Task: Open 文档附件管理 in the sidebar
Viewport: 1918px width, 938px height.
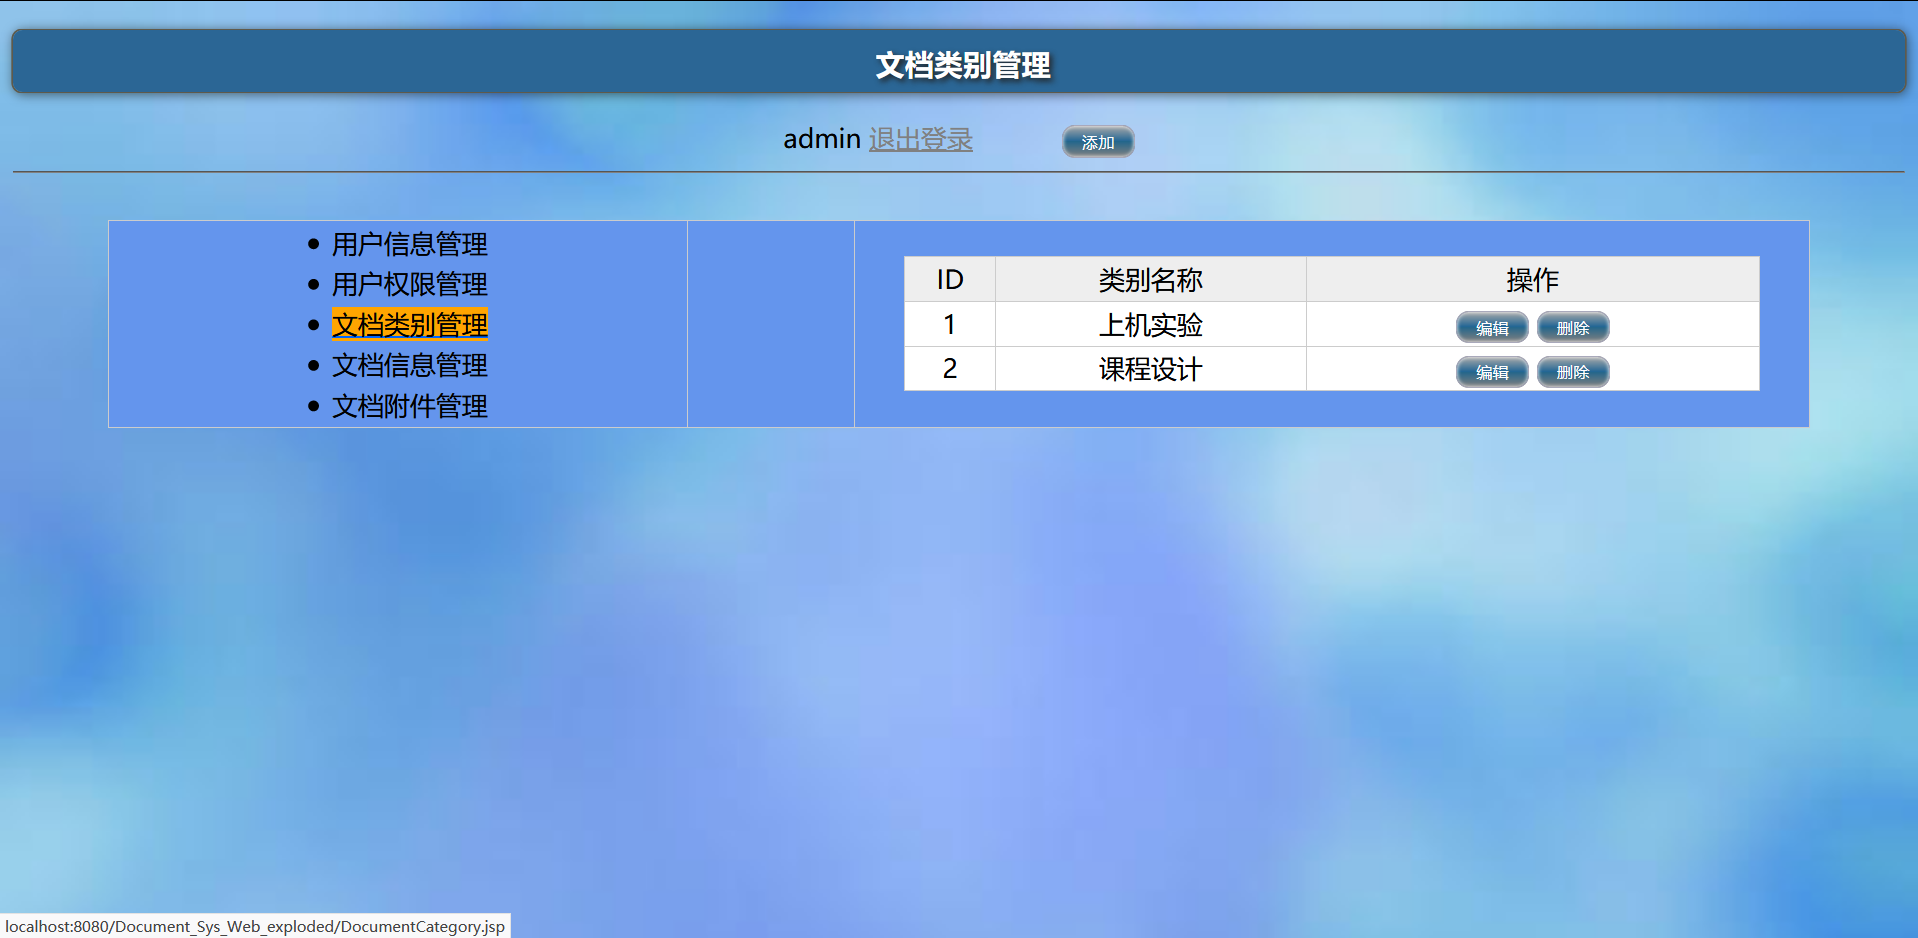Action: pos(409,406)
